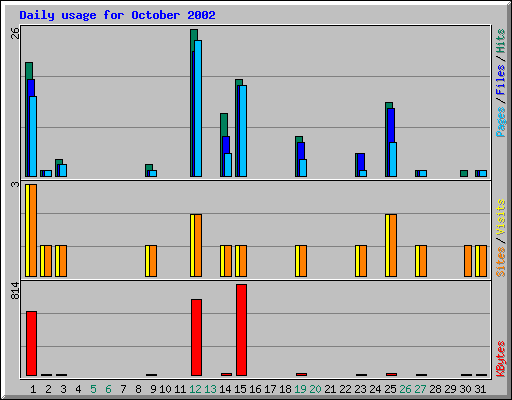Click day label '15' on the x-axis
The height and width of the screenshot is (400, 512).
[x=240, y=389]
